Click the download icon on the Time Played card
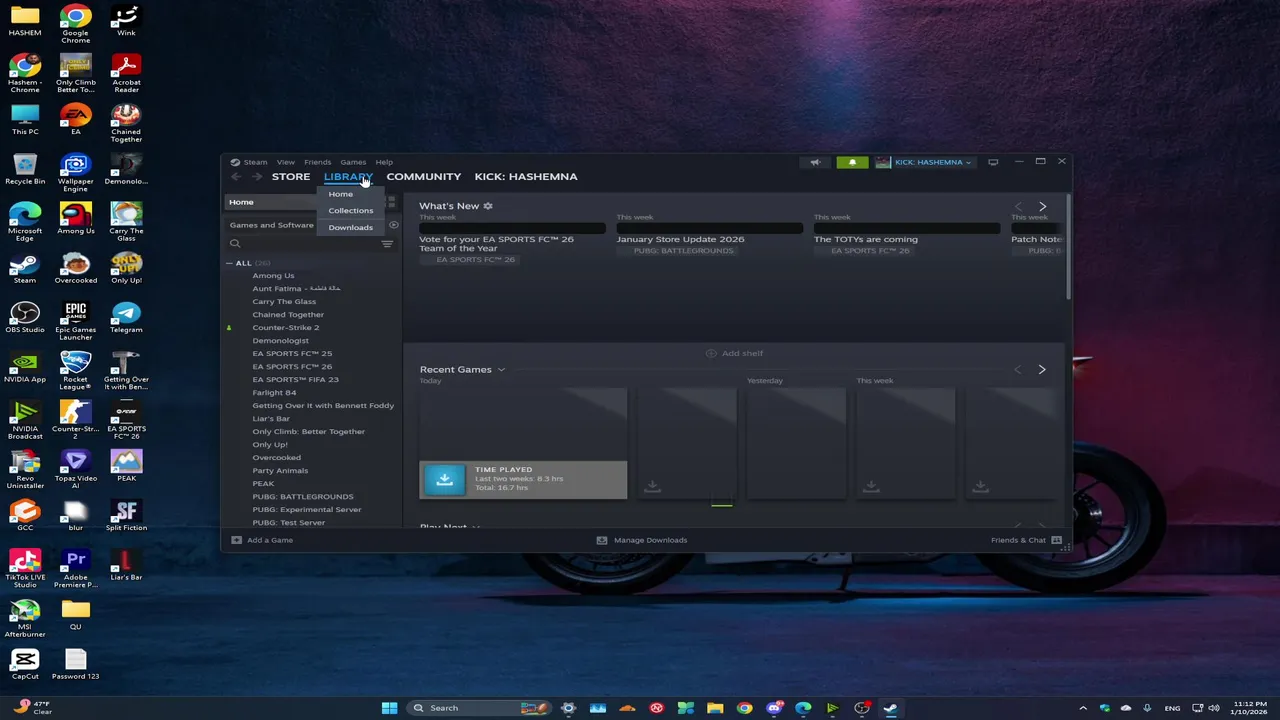 (x=445, y=480)
